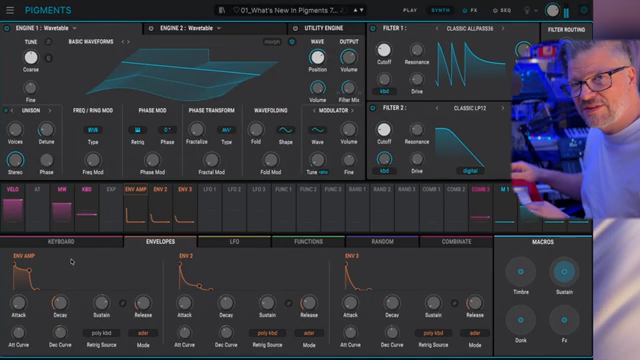
Task: Click ENV AMP sustain link icon
Action: coord(122,303)
